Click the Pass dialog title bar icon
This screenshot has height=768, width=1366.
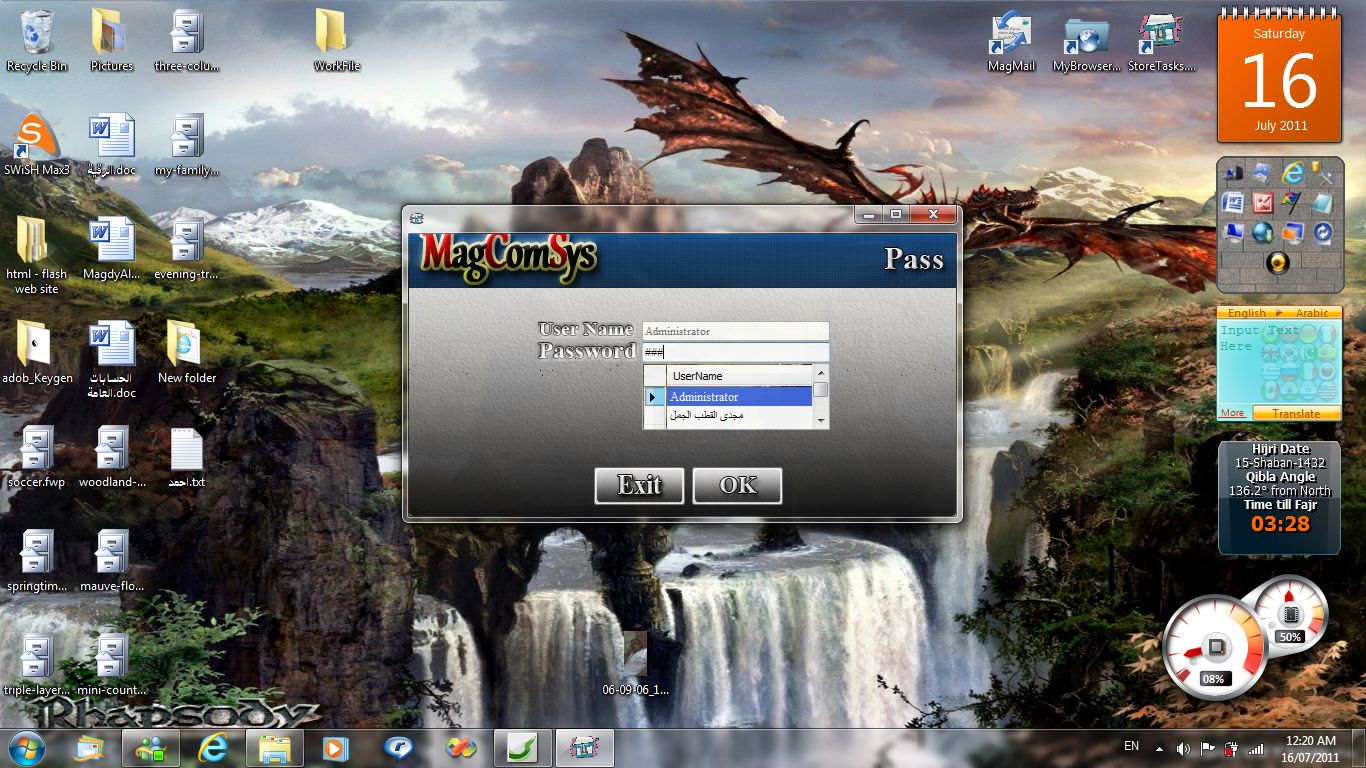(x=417, y=216)
